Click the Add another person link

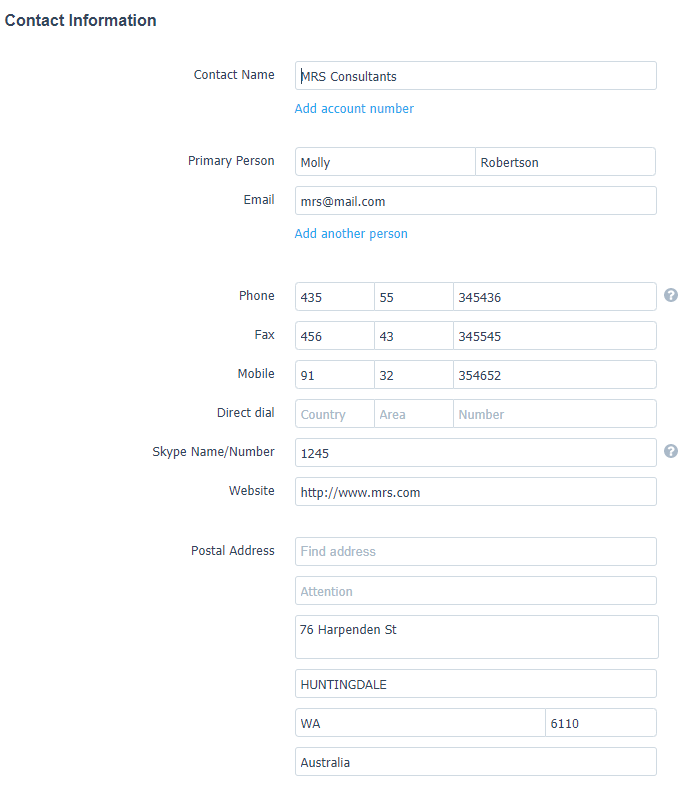point(351,234)
